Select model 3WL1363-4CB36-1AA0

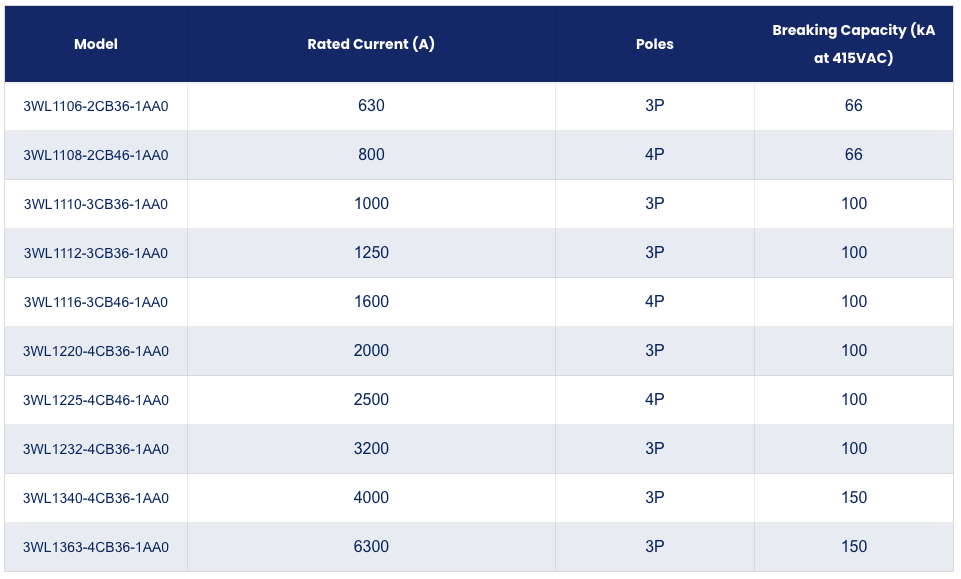(96, 547)
